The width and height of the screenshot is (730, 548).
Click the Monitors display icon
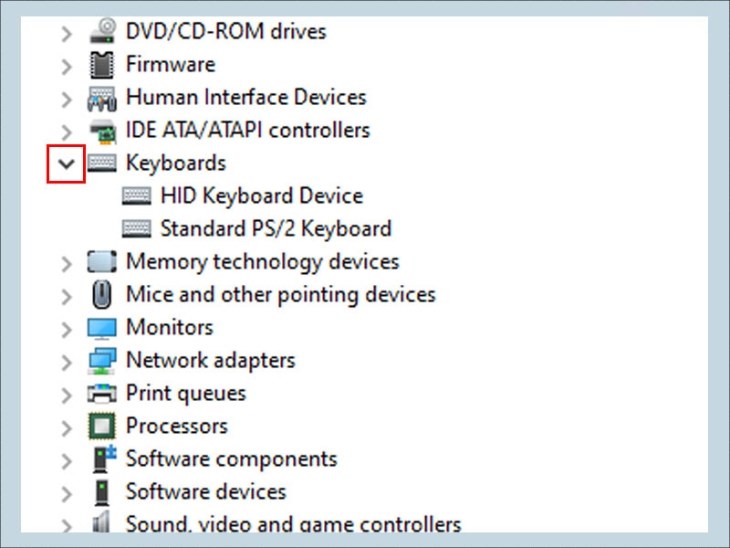coord(101,328)
